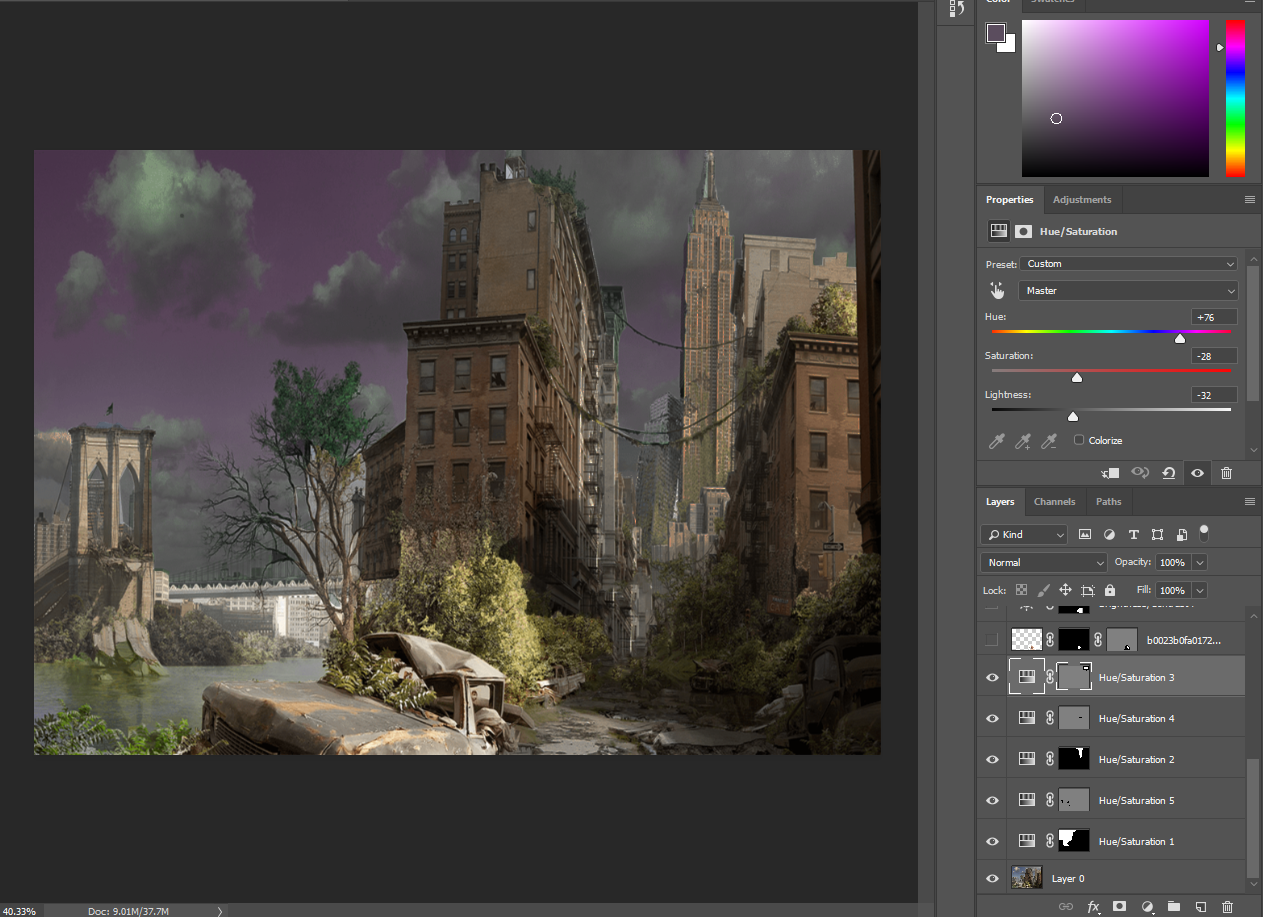Toggle visibility of Layer 0

[991, 878]
